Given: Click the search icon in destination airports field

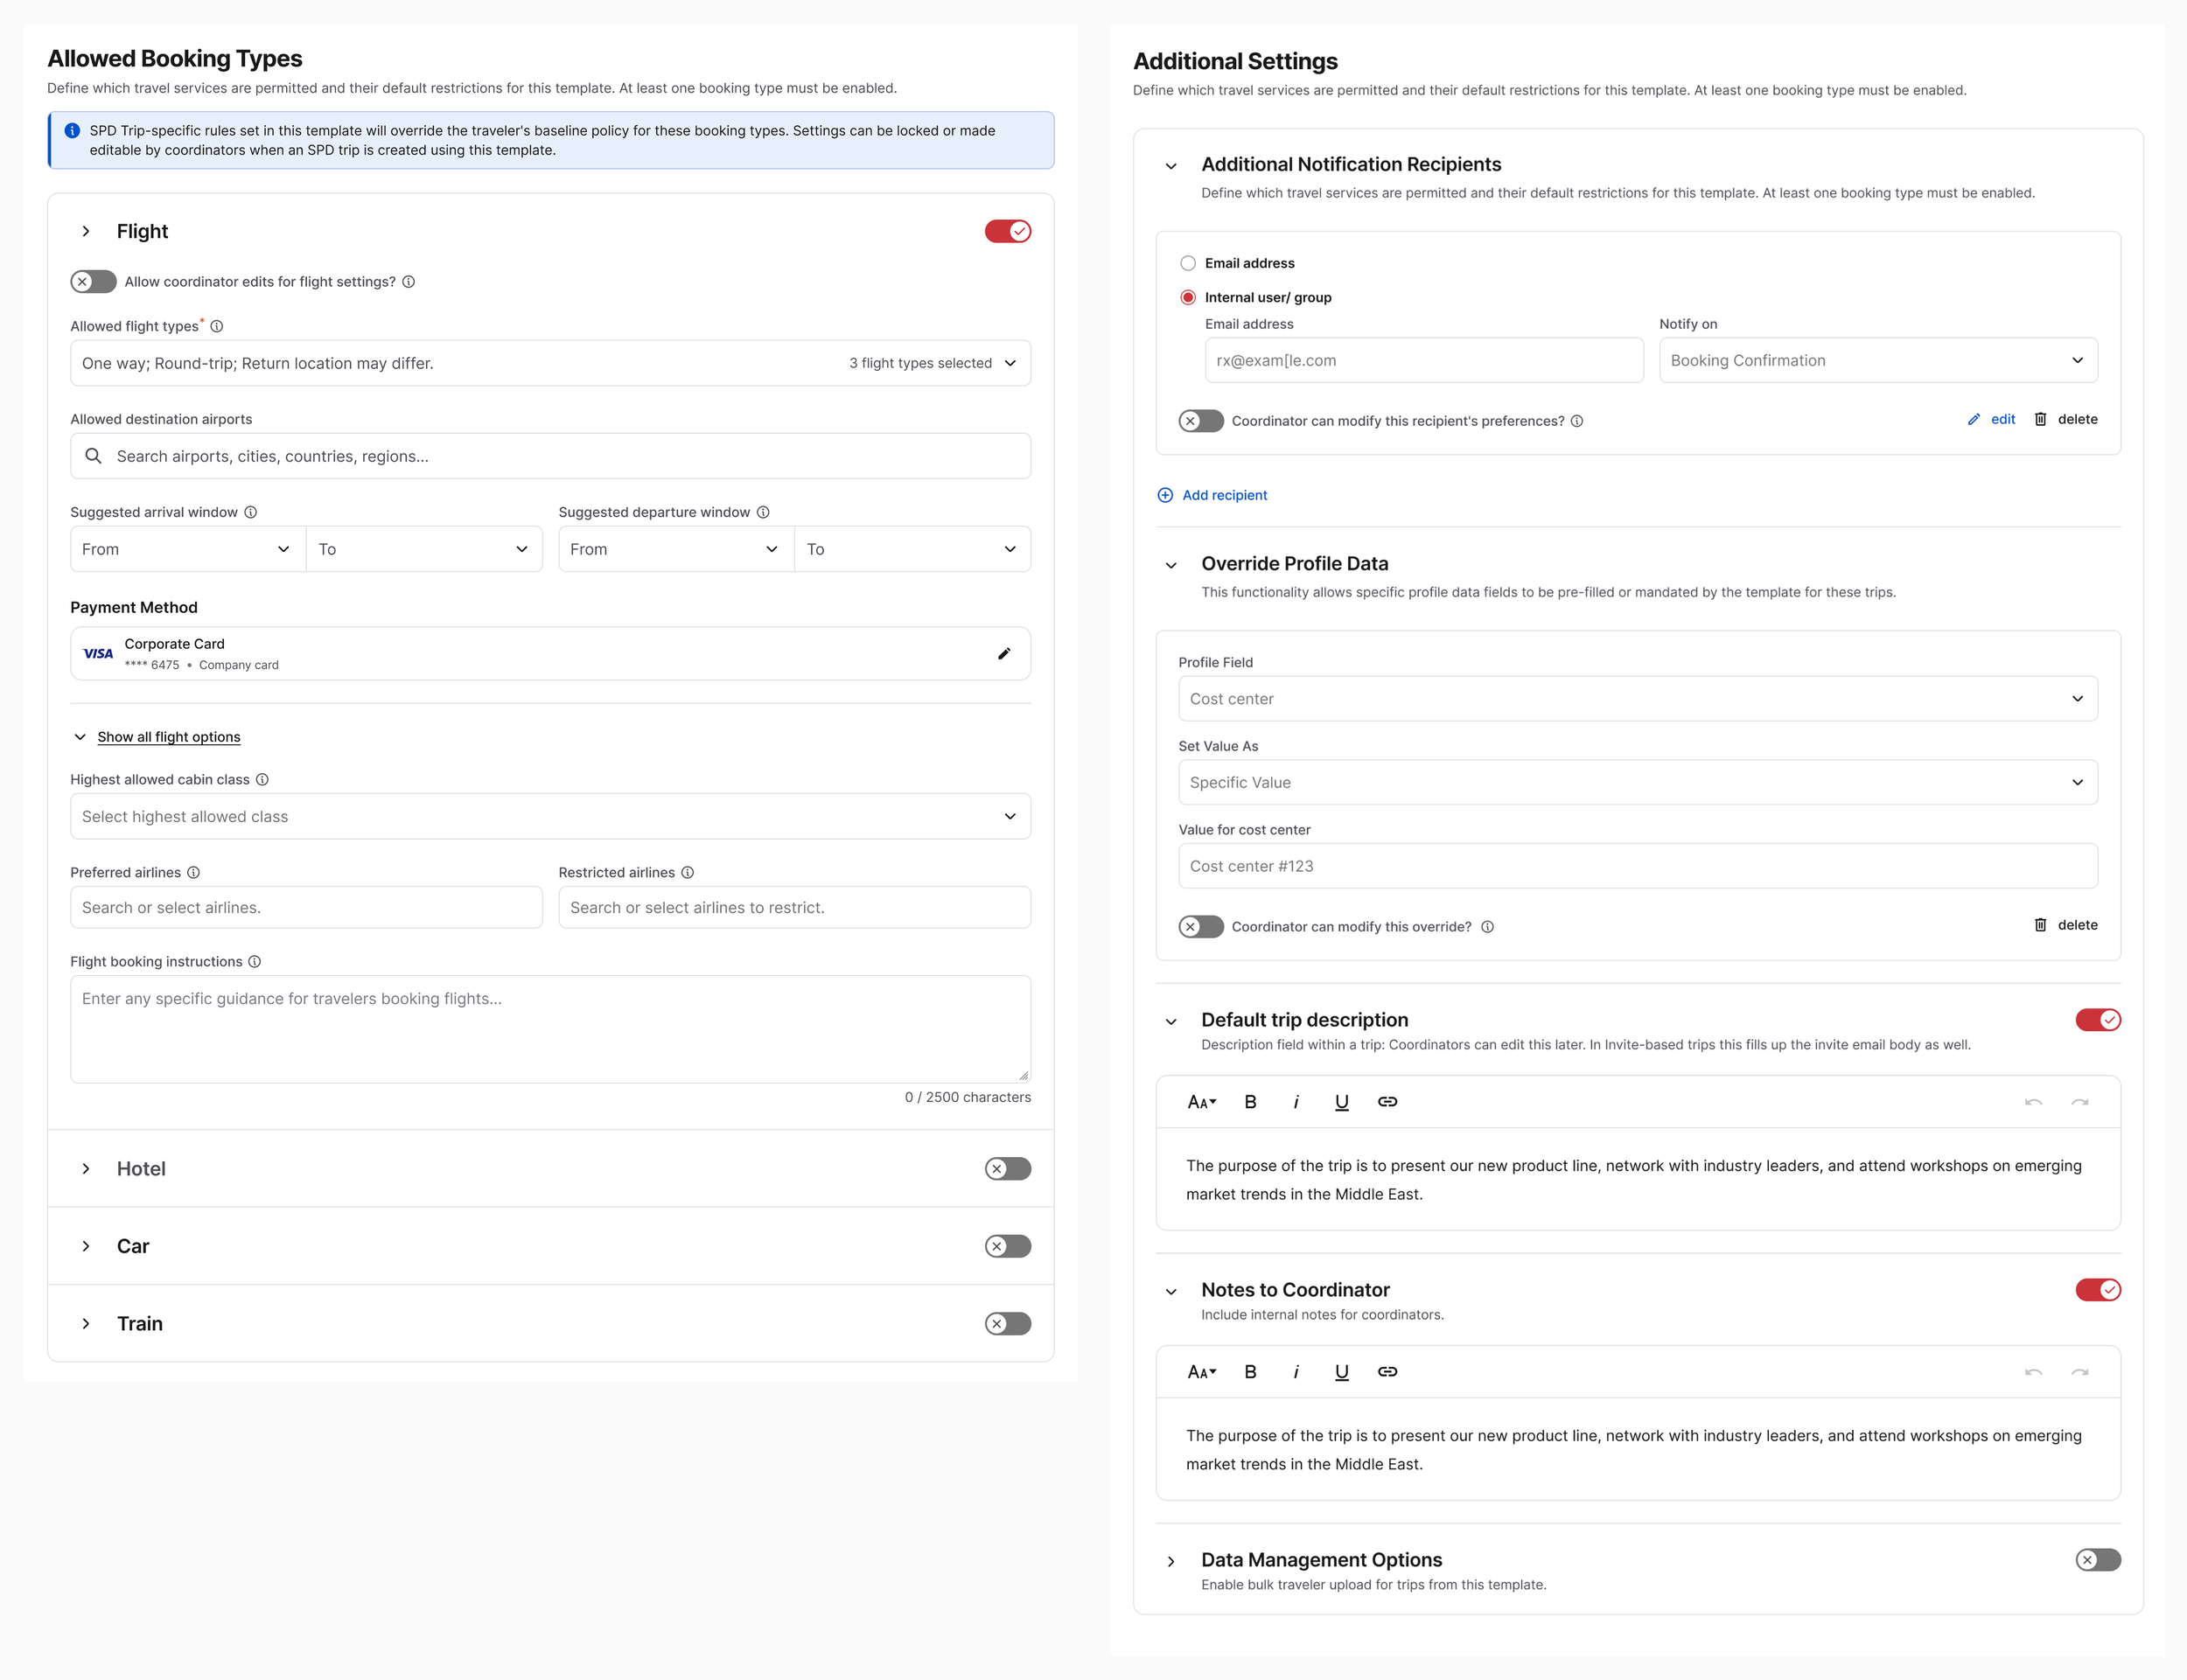Looking at the screenshot, I should (93, 456).
